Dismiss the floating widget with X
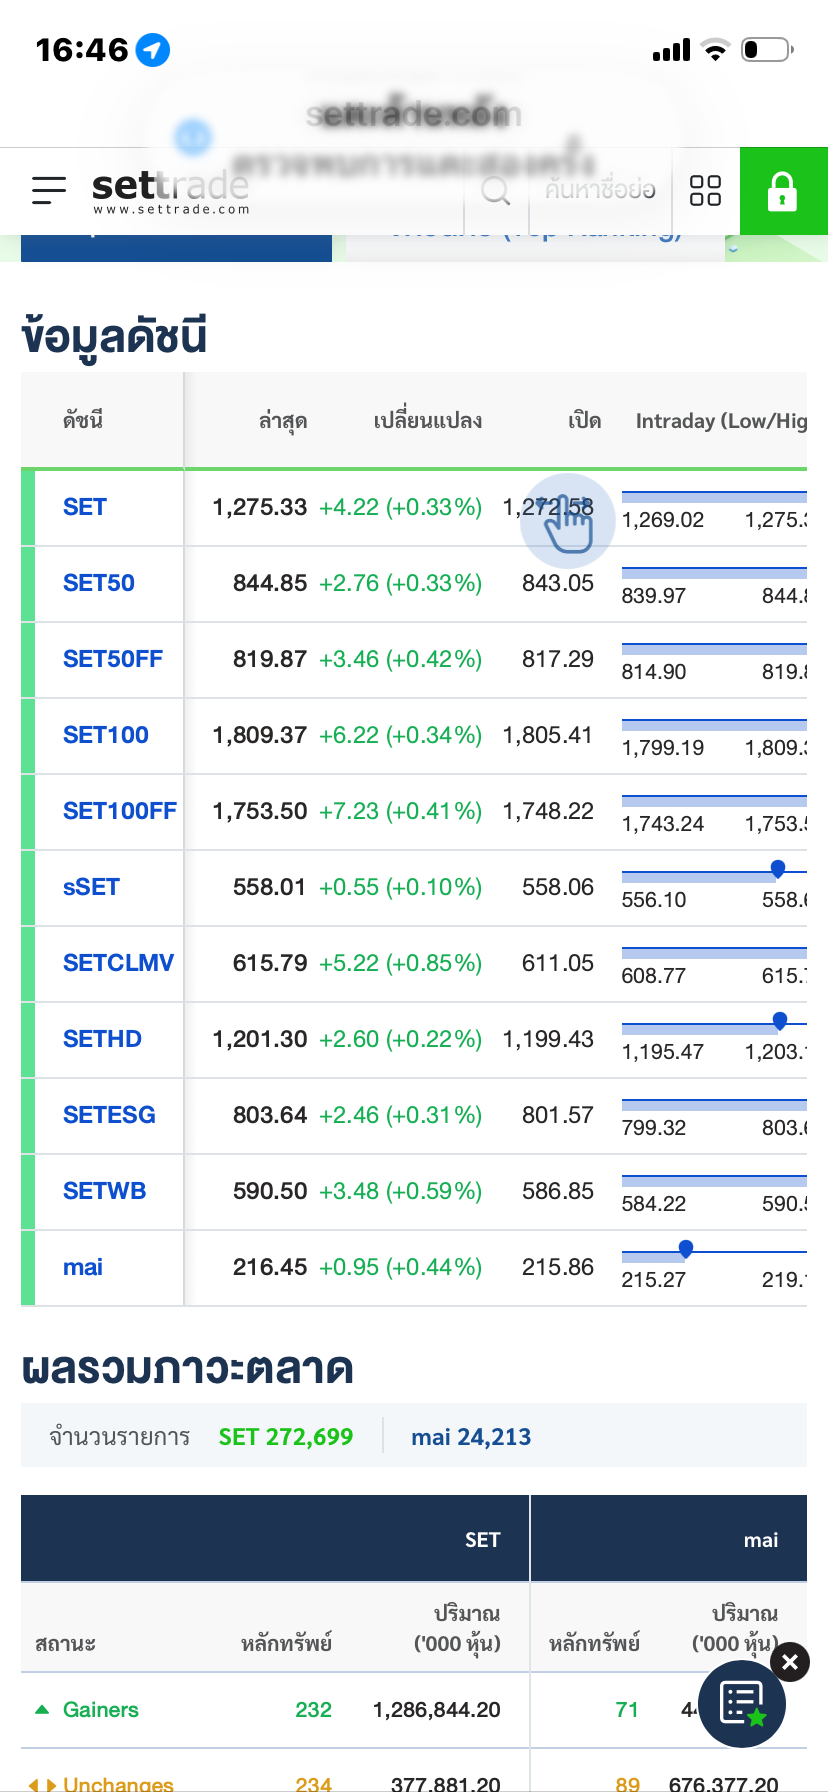Image resolution: width=828 pixels, height=1792 pixels. pyautogui.click(x=790, y=1662)
